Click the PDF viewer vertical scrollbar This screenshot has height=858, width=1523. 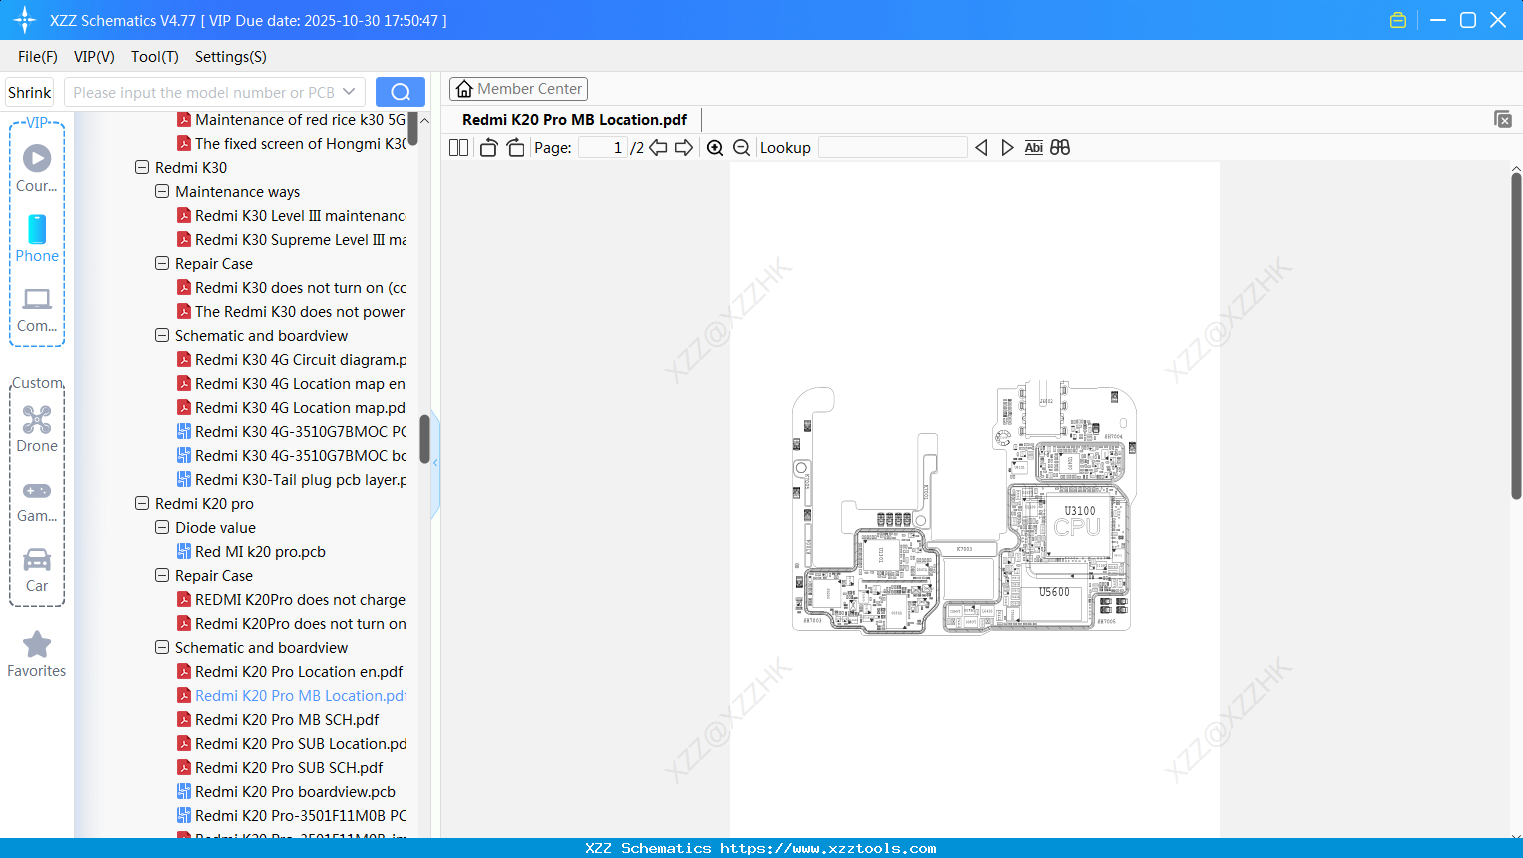coord(1516,336)
